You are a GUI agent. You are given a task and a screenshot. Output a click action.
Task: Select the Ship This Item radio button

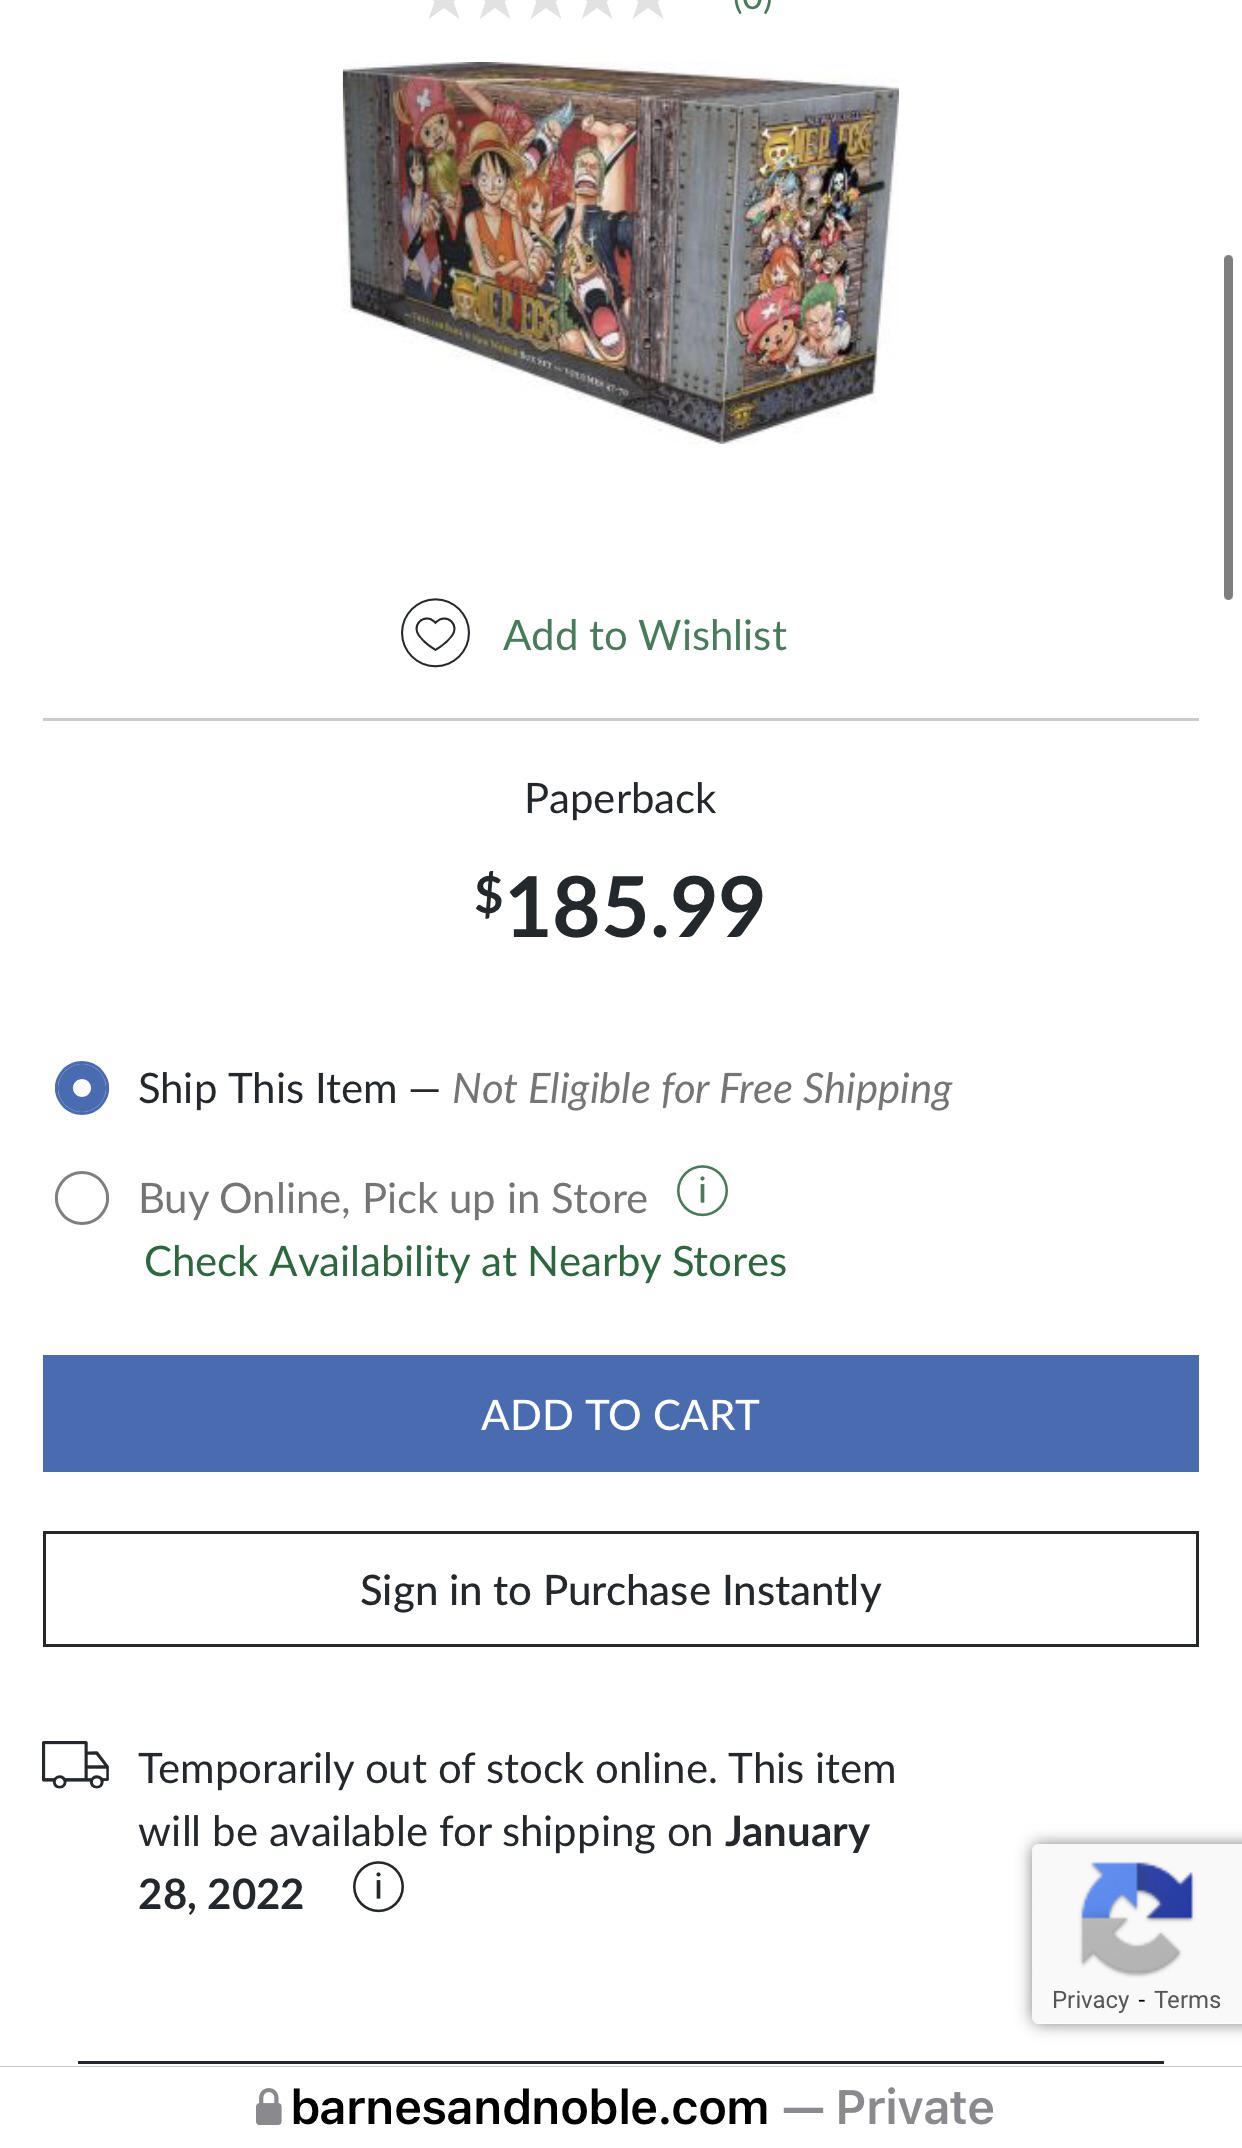(x=82, y=1088)
